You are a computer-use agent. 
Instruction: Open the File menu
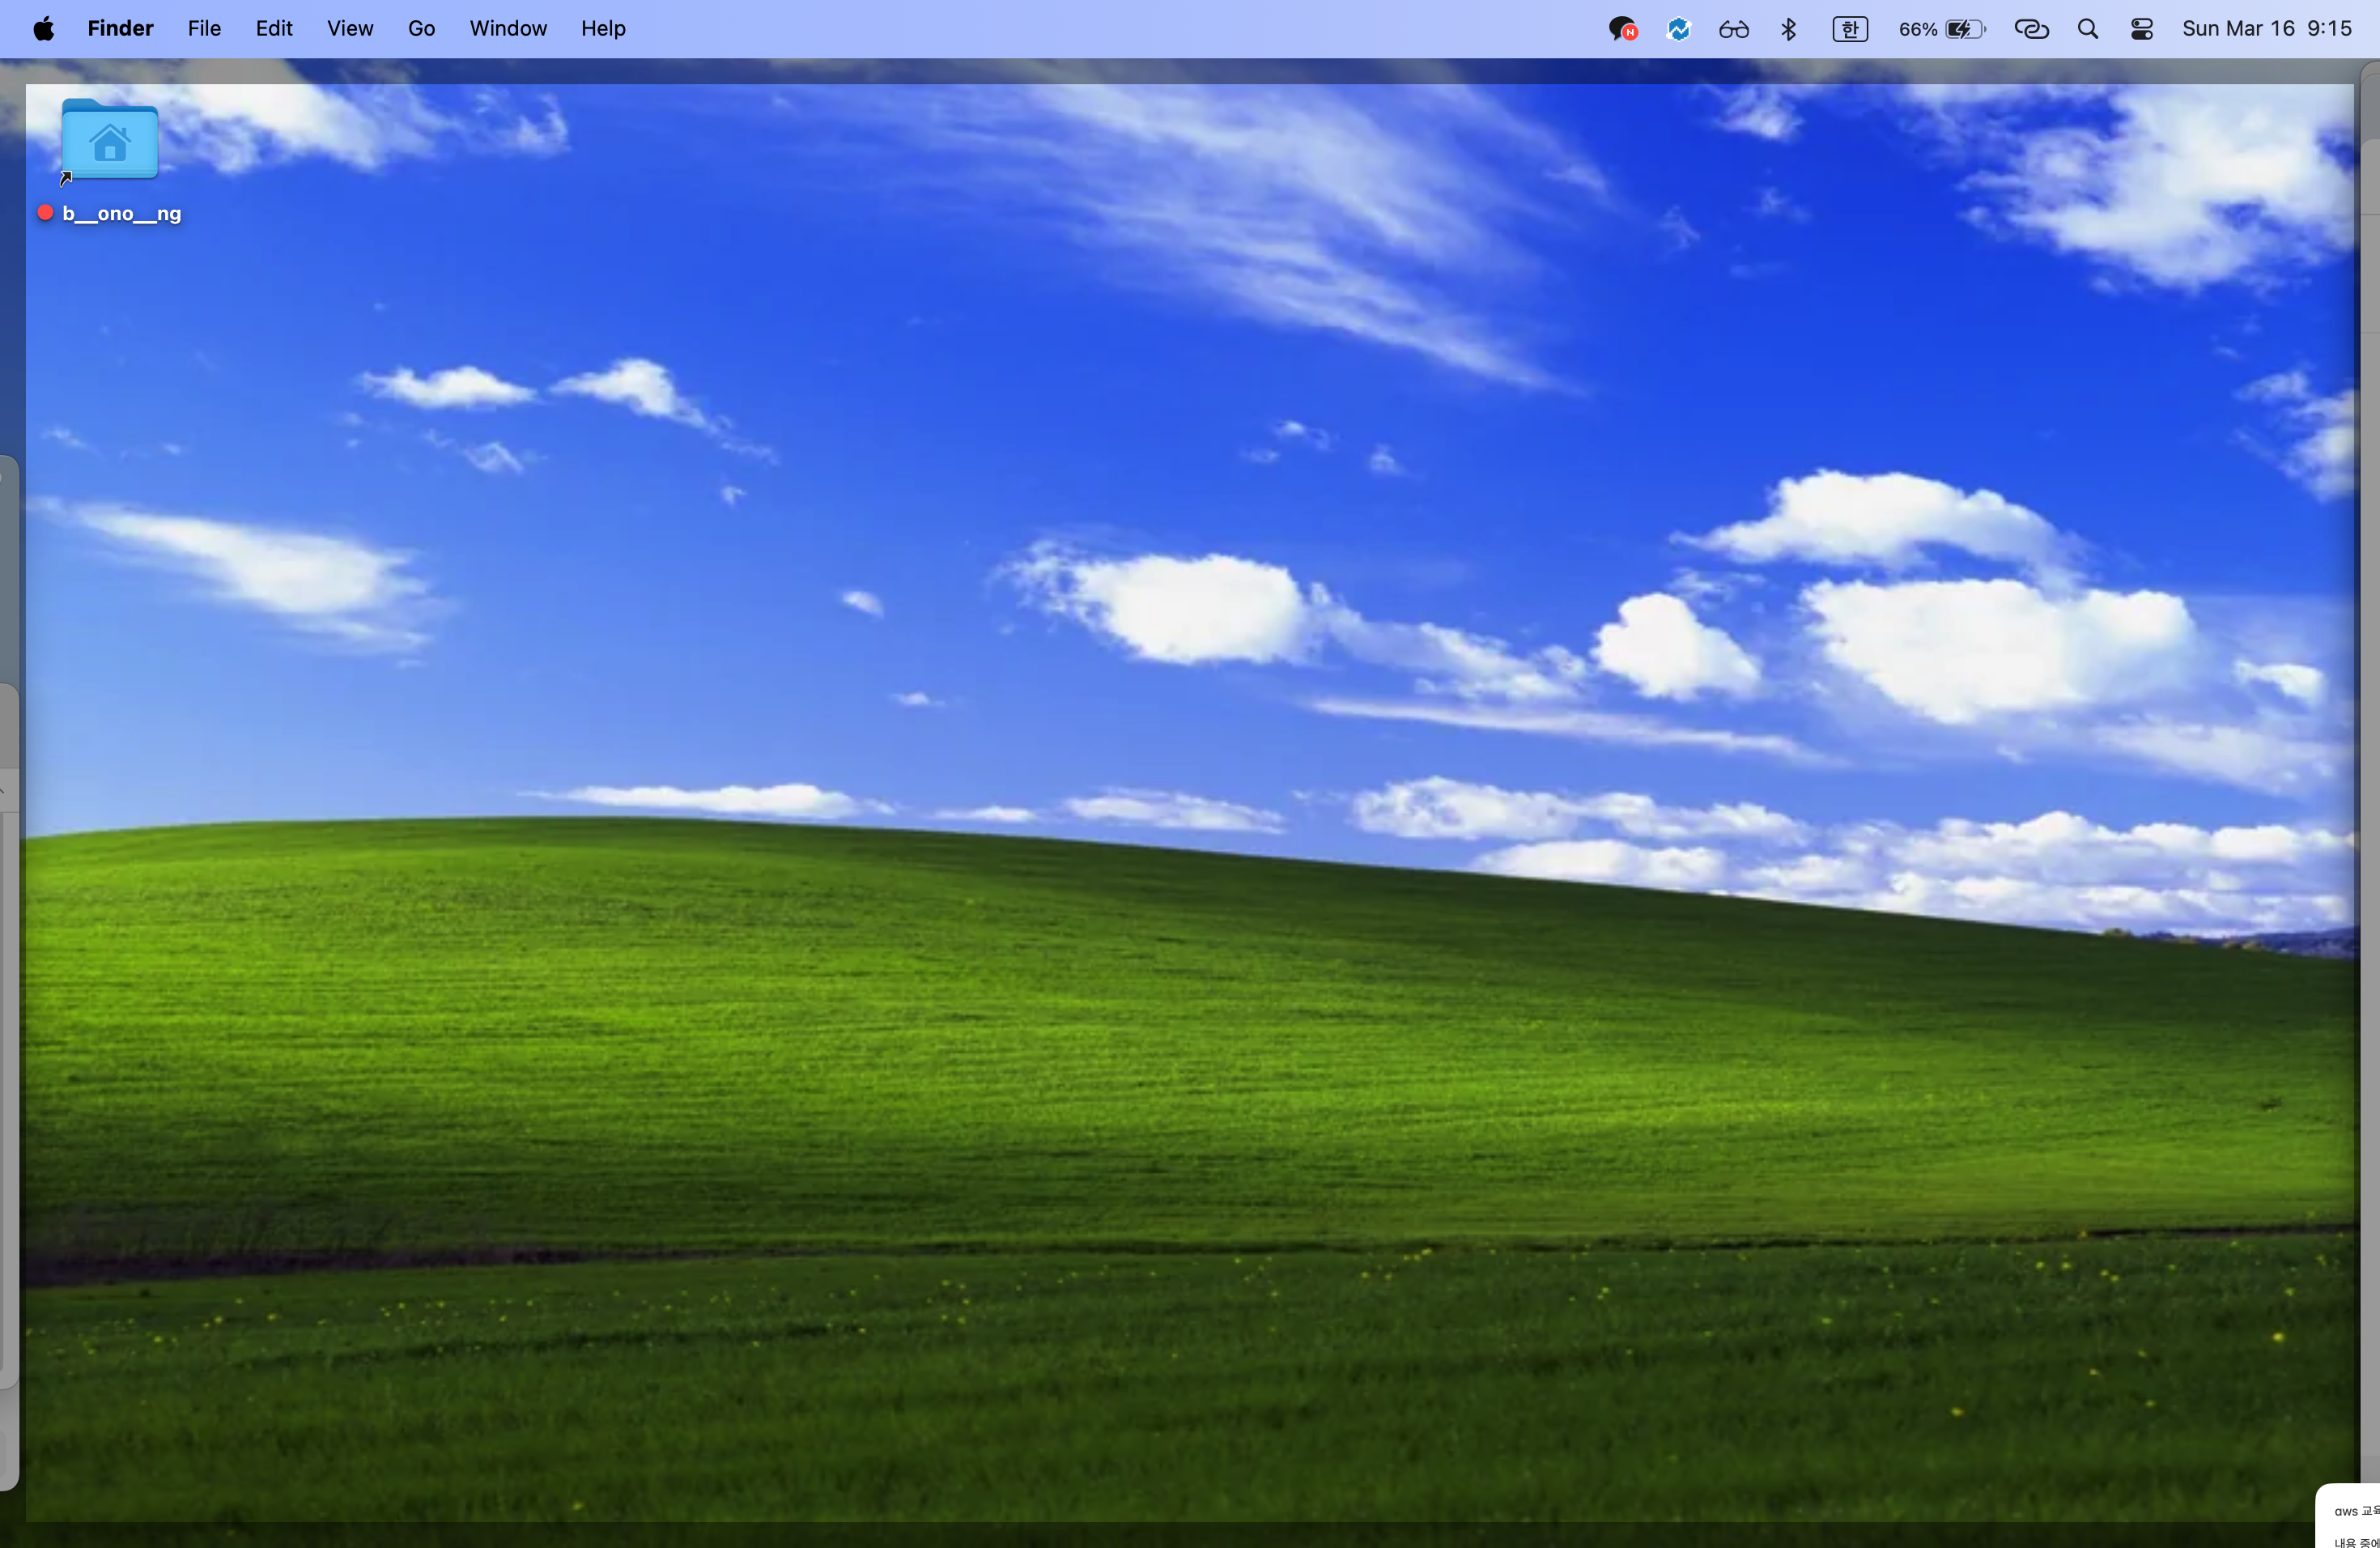[x=204, y=28]
